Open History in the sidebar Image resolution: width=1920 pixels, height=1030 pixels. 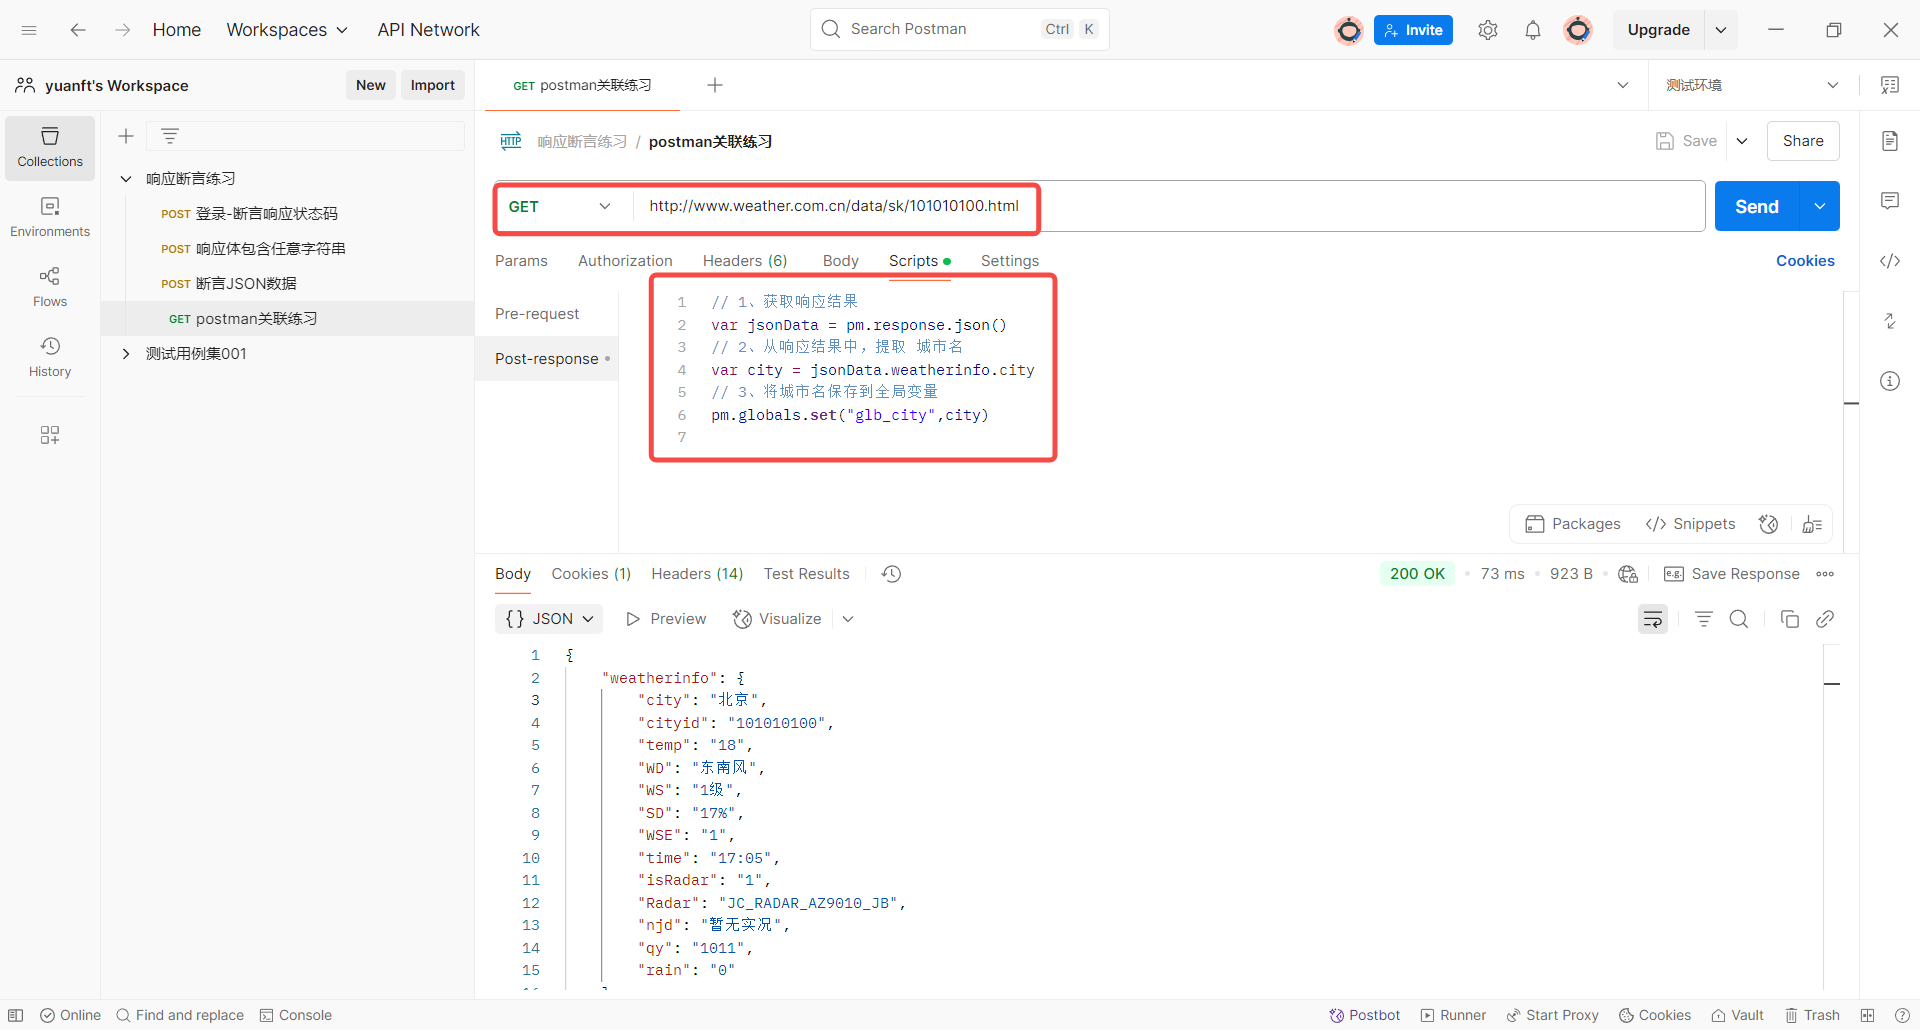coord(50,357)
